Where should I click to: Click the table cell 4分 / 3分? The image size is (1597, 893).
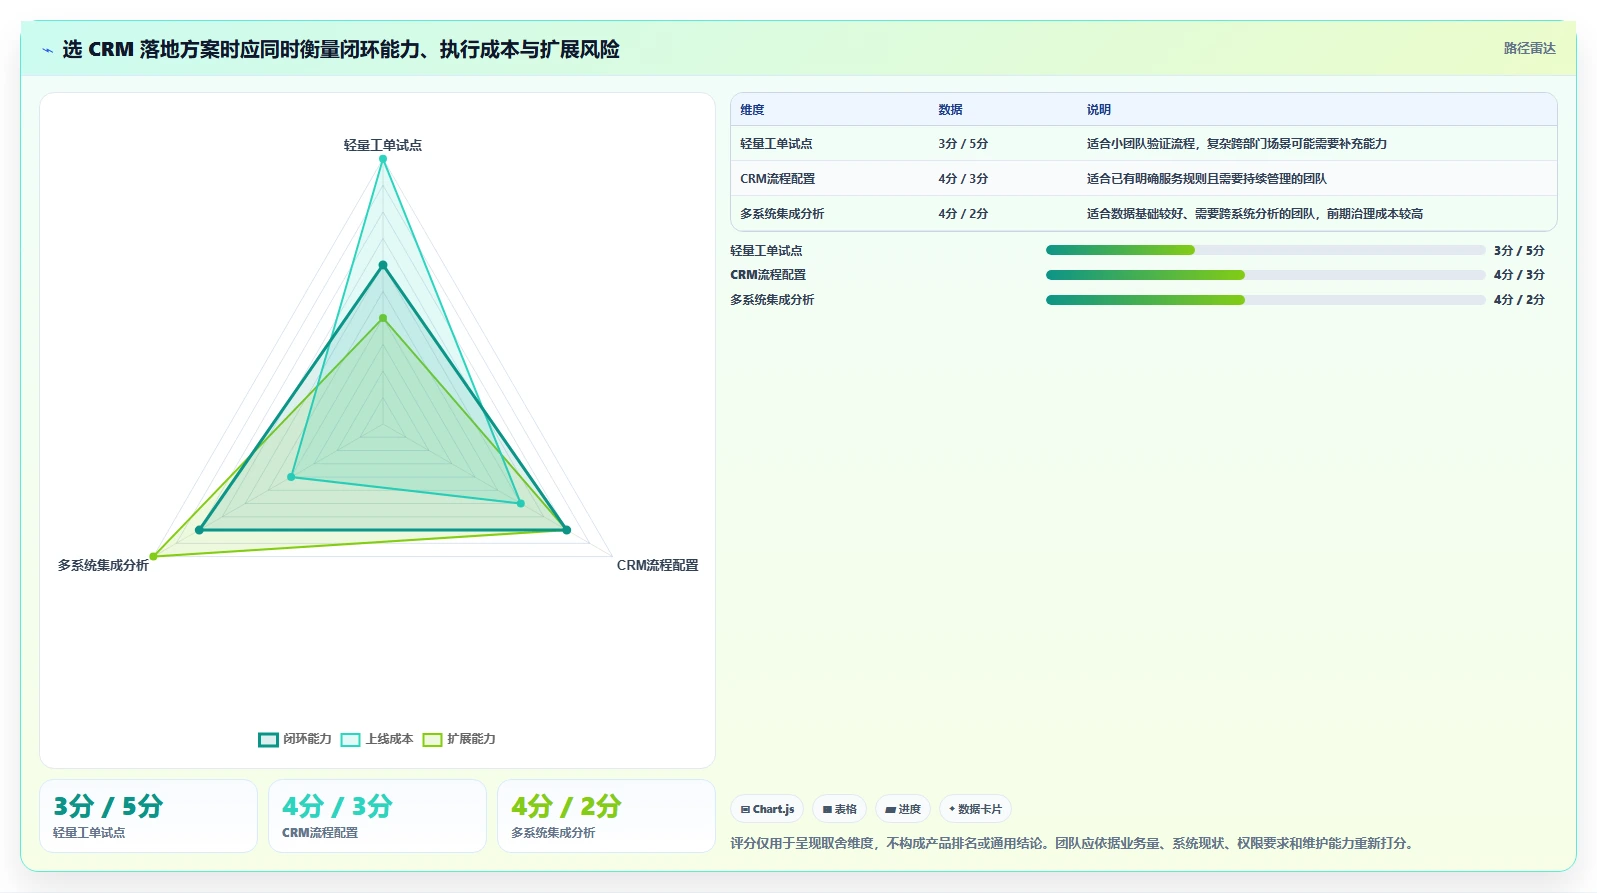963,179
